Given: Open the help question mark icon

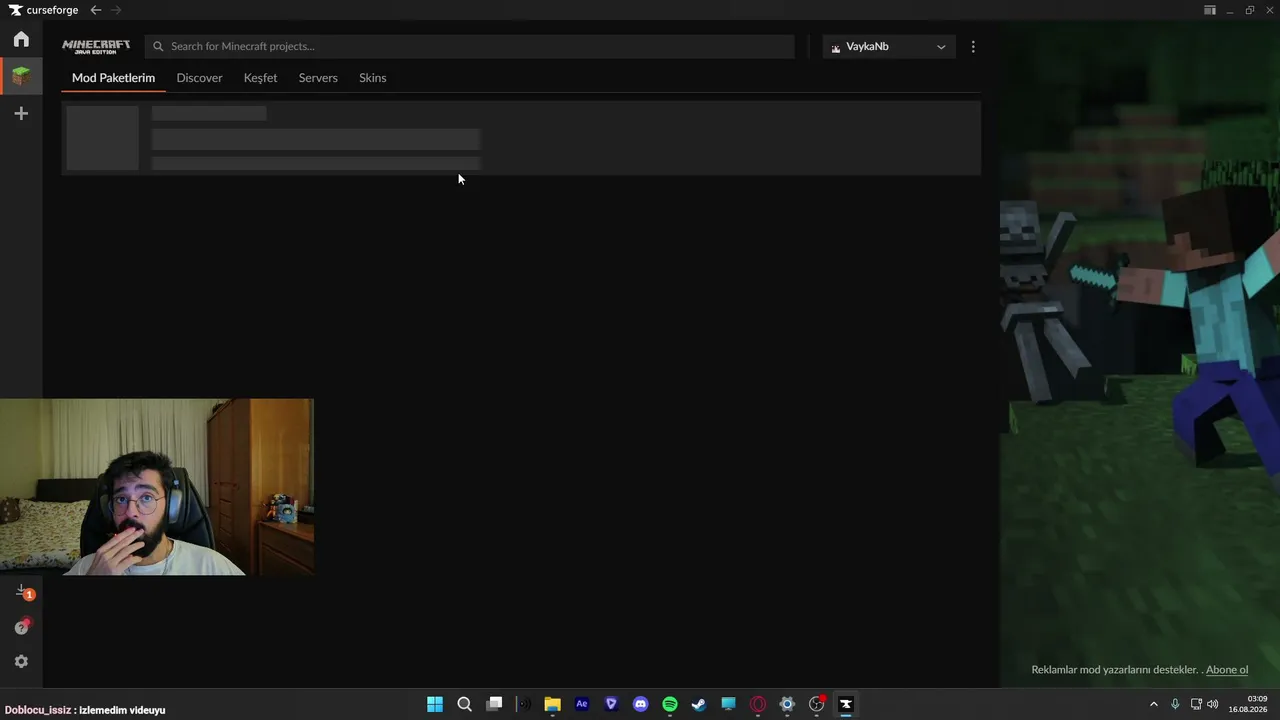Looking at the screenshot, I should [21, 627].
